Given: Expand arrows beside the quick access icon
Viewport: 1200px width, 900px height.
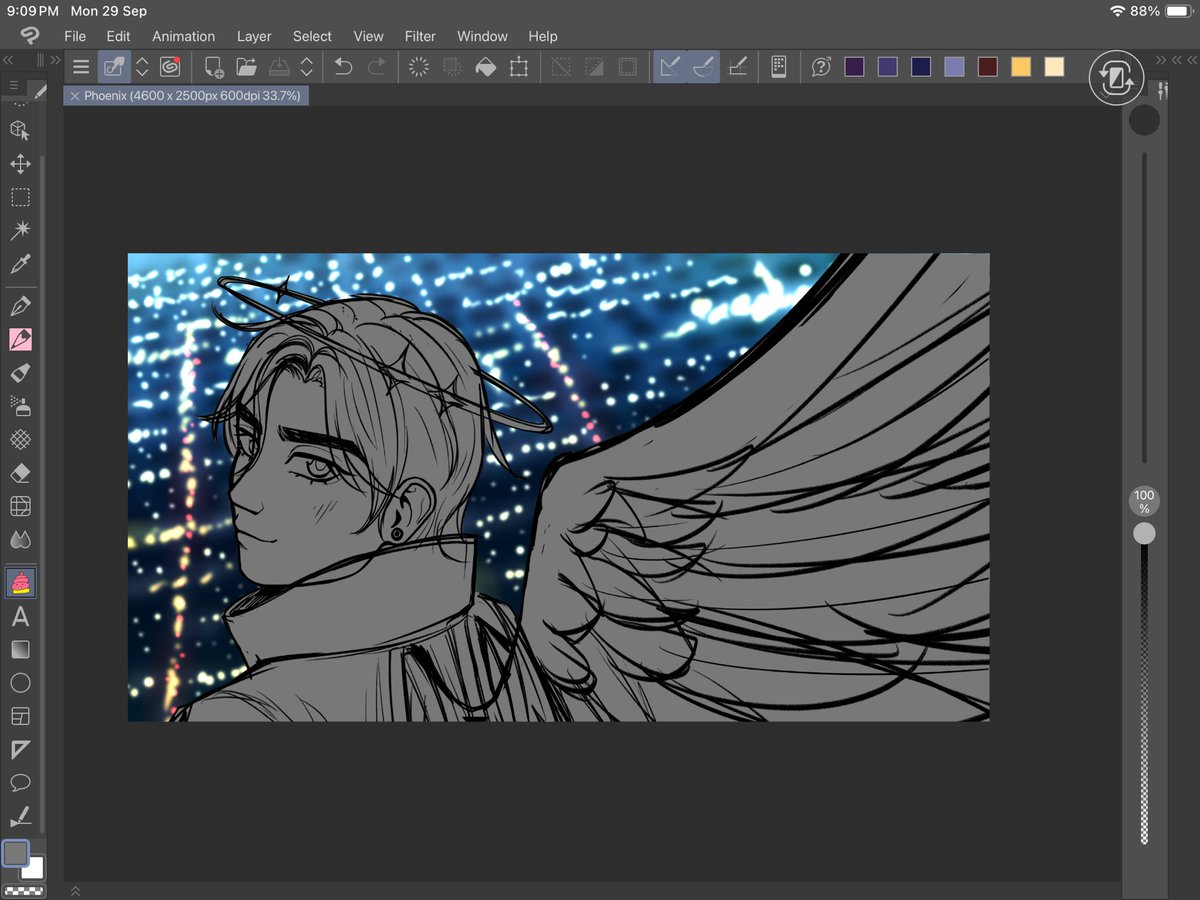Looking at the screenshot, I should tap(142, 68).
